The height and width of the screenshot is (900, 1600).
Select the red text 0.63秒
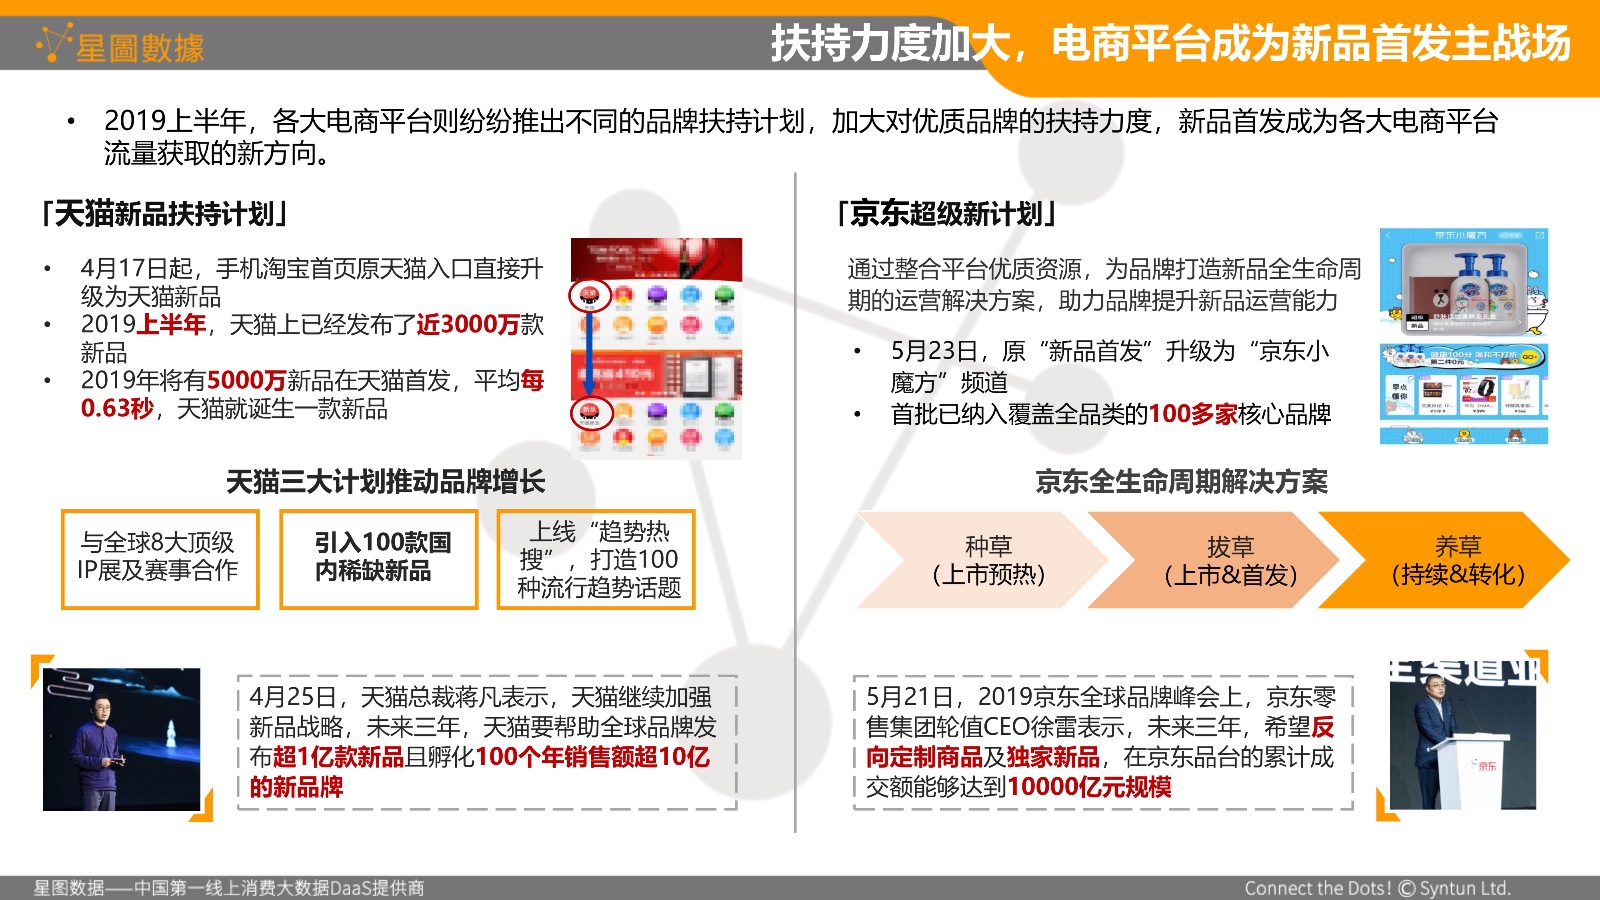pos(117,408)
